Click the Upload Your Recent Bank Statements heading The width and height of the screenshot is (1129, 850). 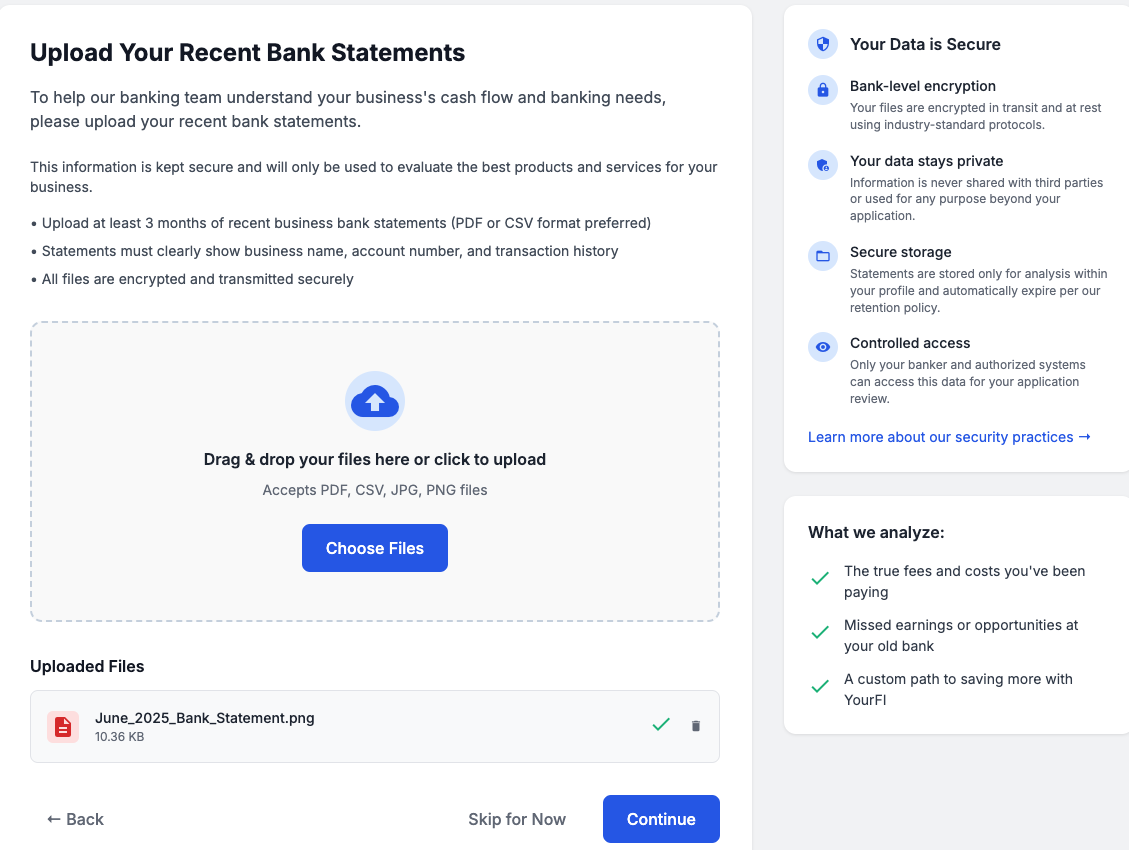(248, 53)
